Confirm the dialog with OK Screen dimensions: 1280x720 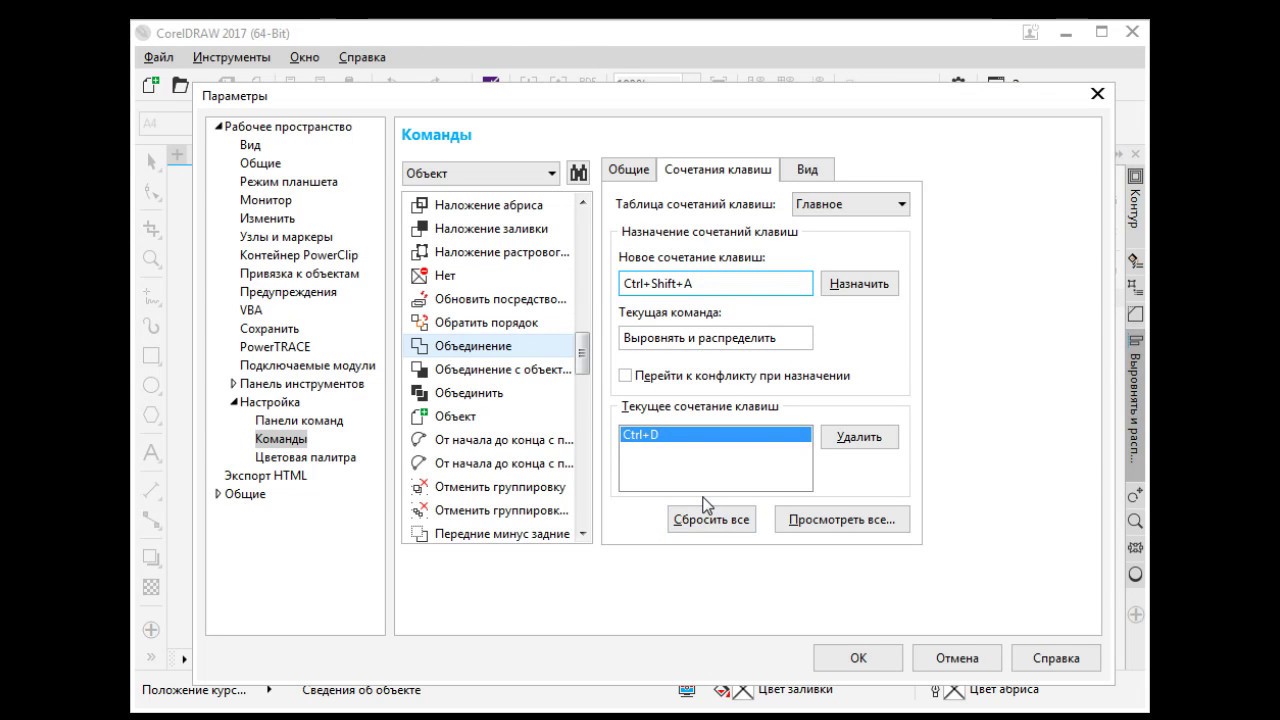pyautogui.click(x=858, y=658)
